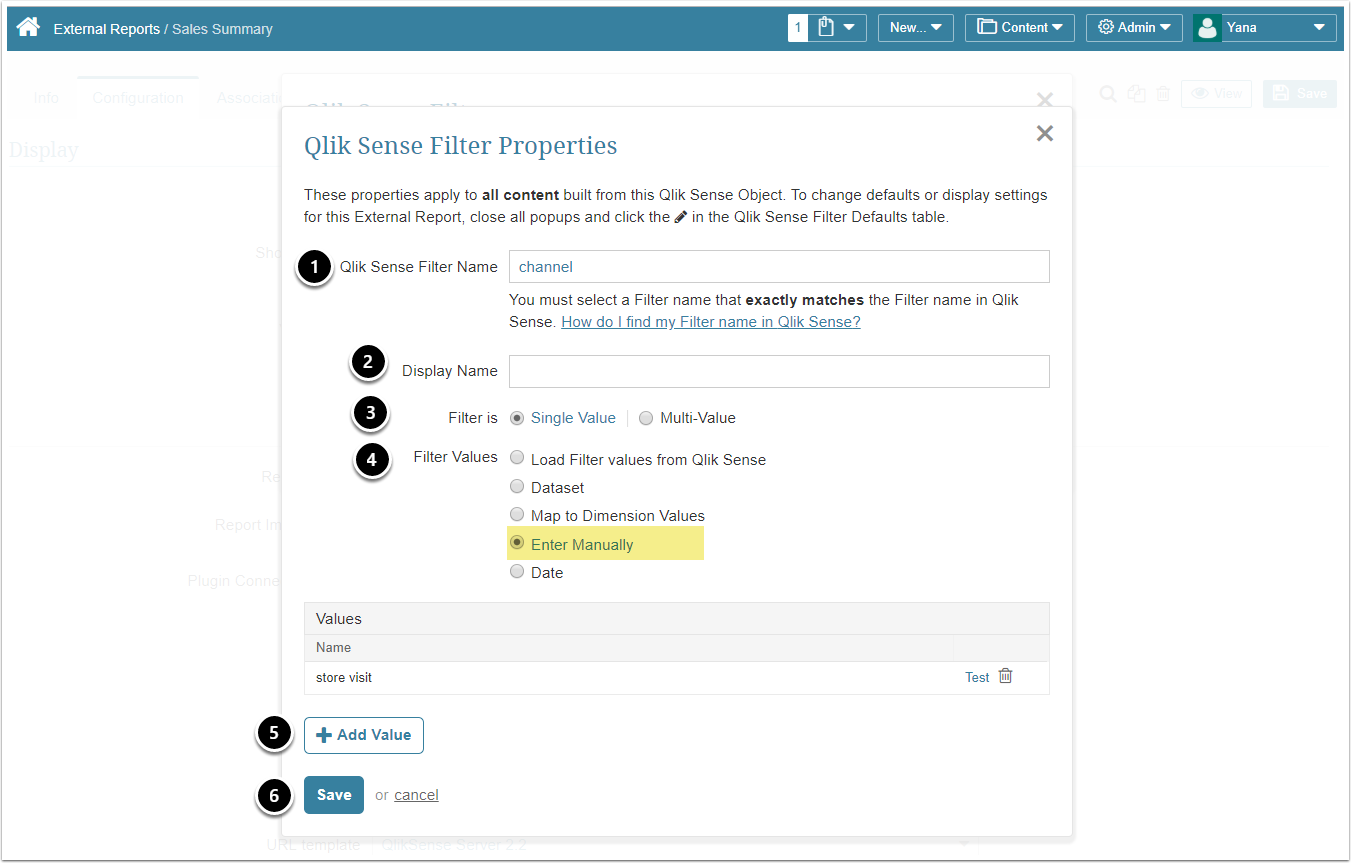1351x863 pixels.
Task: Switch to the Info tab
Action: [46, 98]
